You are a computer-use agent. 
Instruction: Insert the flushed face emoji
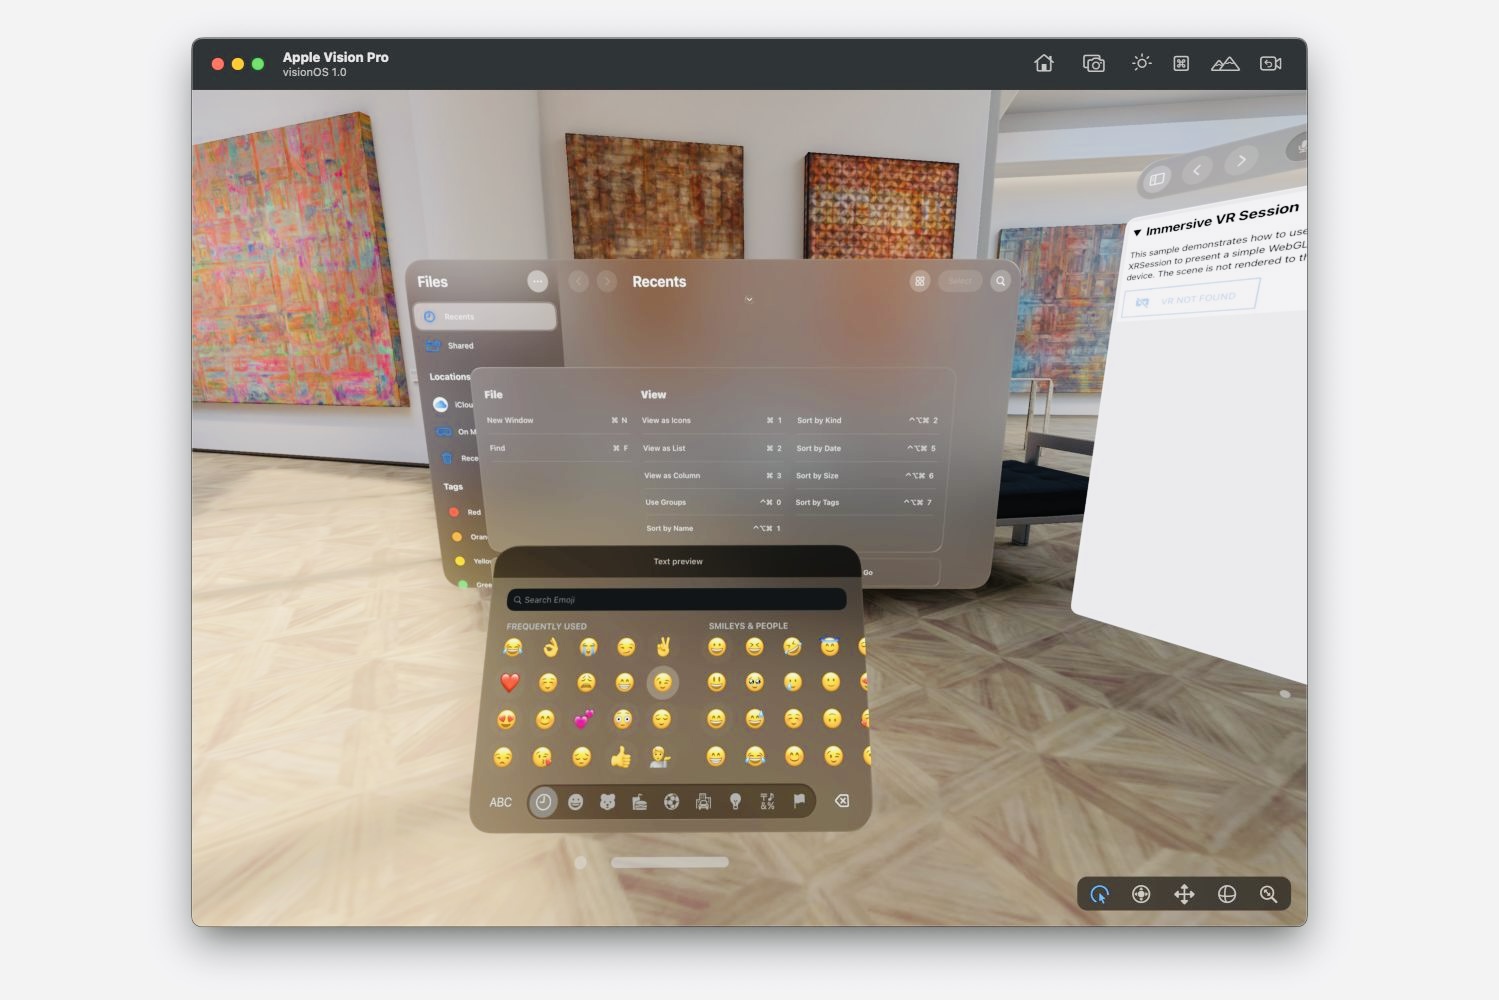[623, 720]
